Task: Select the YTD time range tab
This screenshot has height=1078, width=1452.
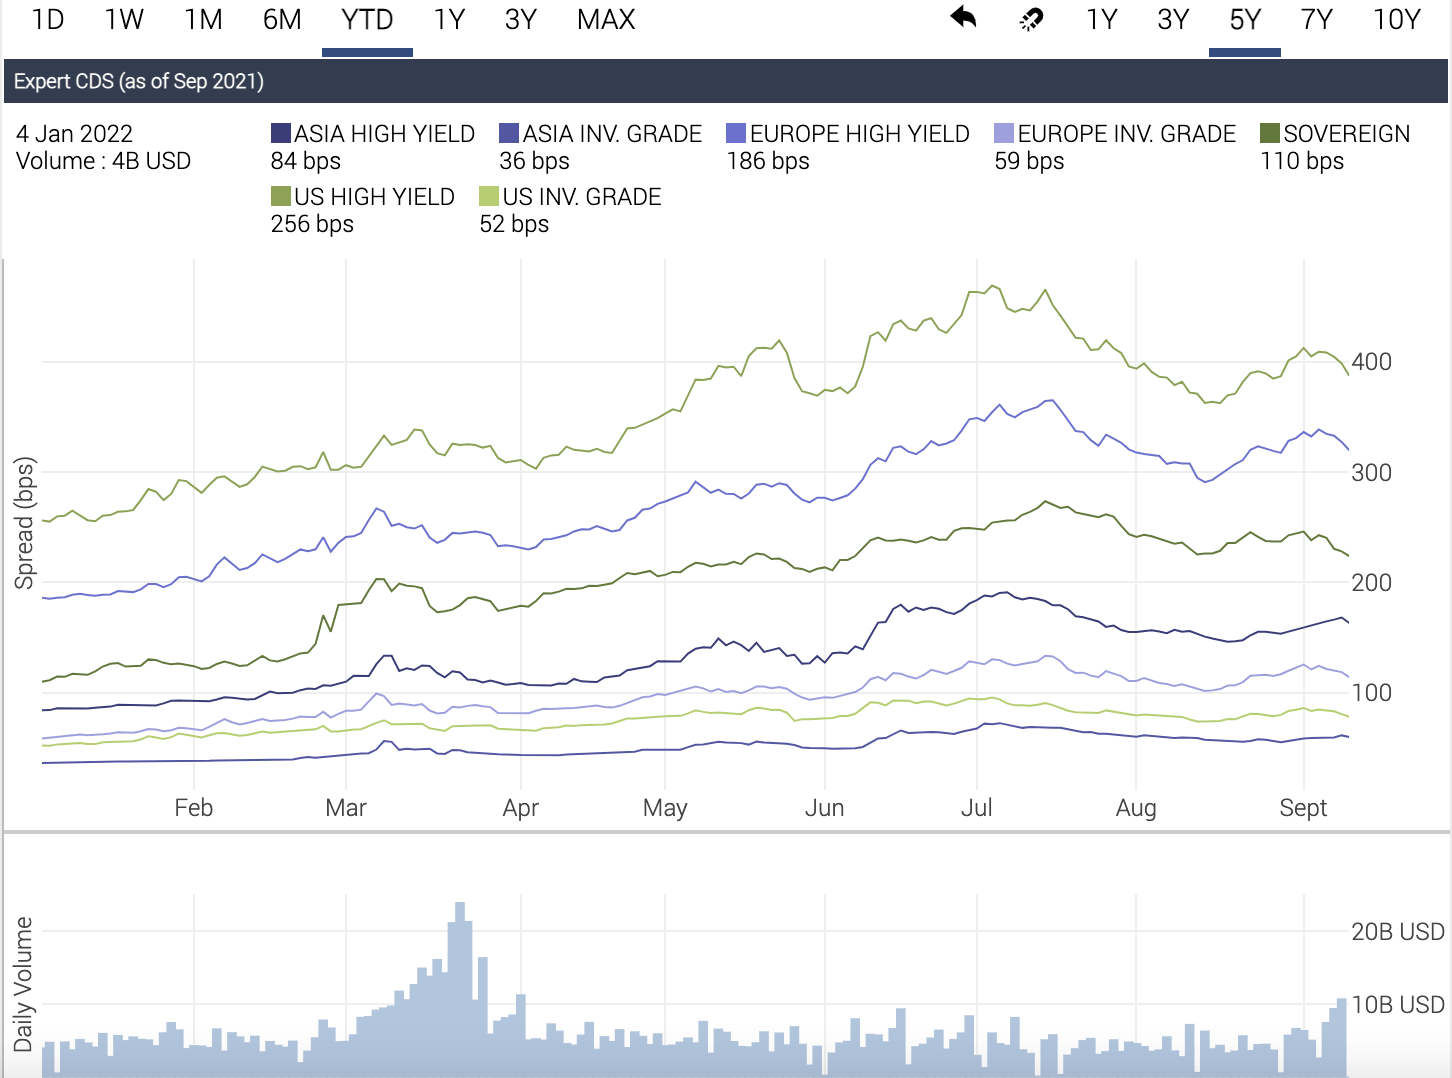Action: tap(367, 20)
